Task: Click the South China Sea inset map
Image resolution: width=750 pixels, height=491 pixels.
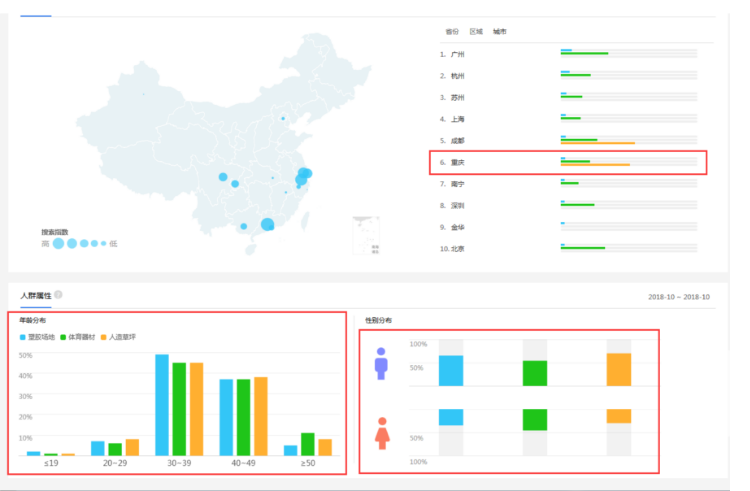Action: click(x=366, y=235)
